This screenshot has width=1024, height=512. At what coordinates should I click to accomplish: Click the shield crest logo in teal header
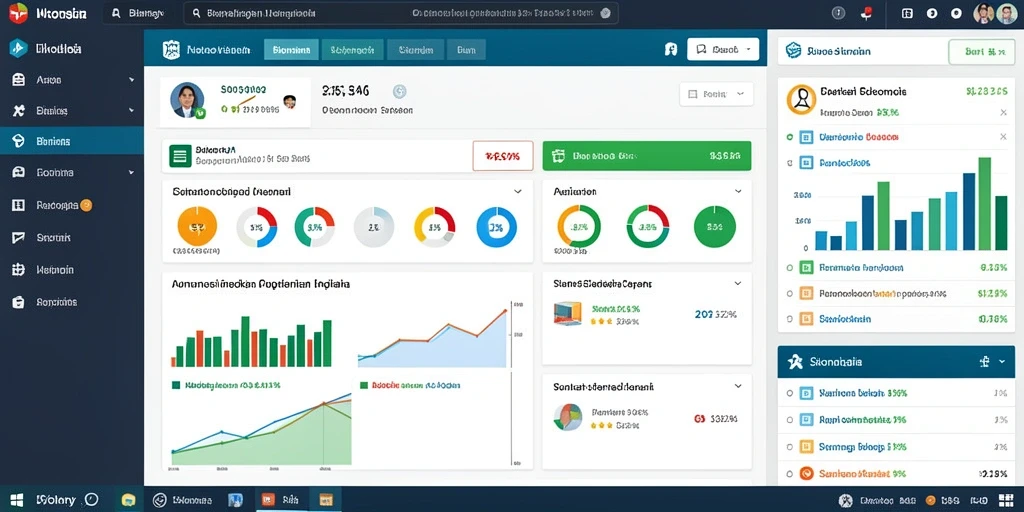click(x=171, y=50)
